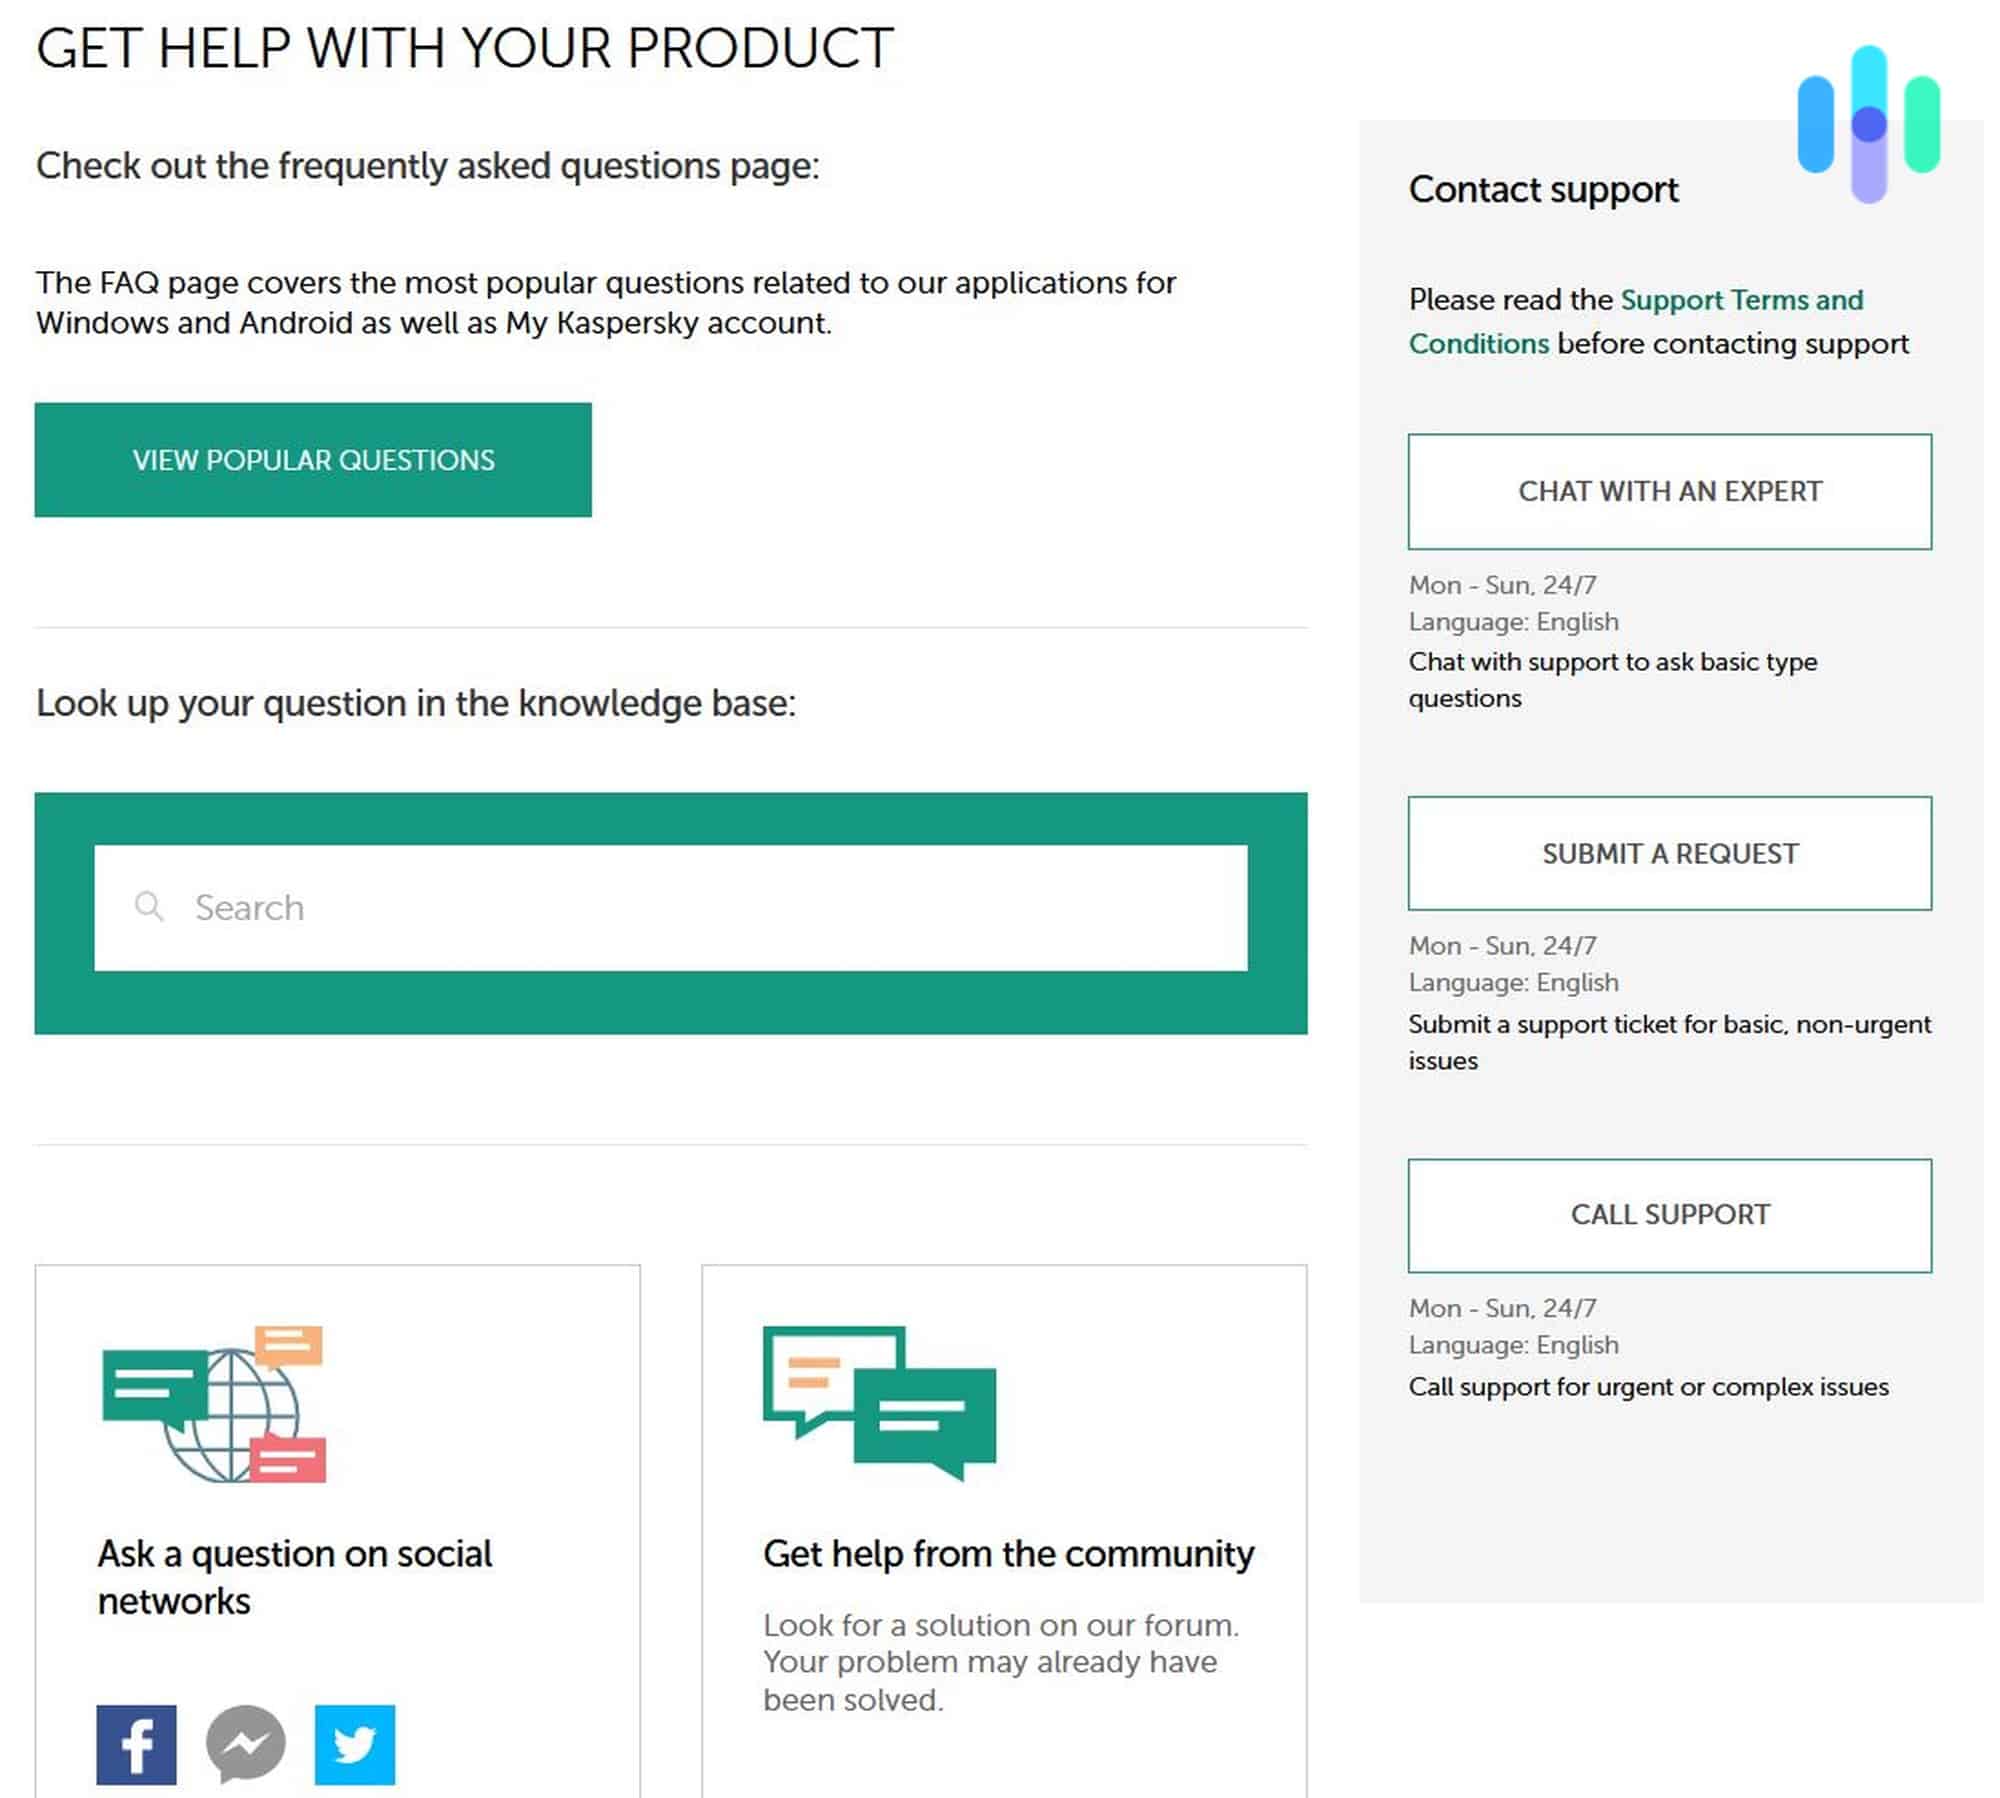Click the search magnifier icon
Screen dimensions: 2000x1798
(151, 906)
